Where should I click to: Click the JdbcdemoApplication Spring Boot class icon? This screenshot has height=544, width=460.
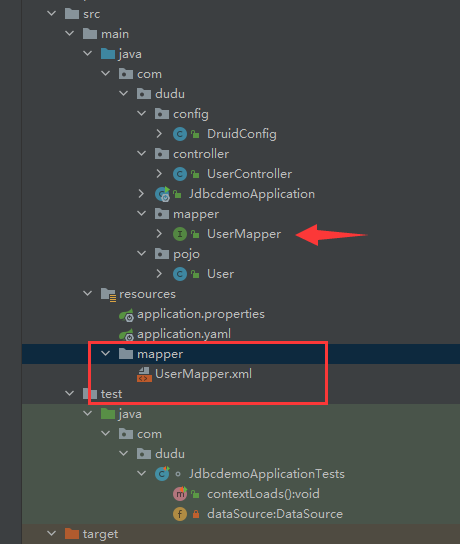coord(162,194)
